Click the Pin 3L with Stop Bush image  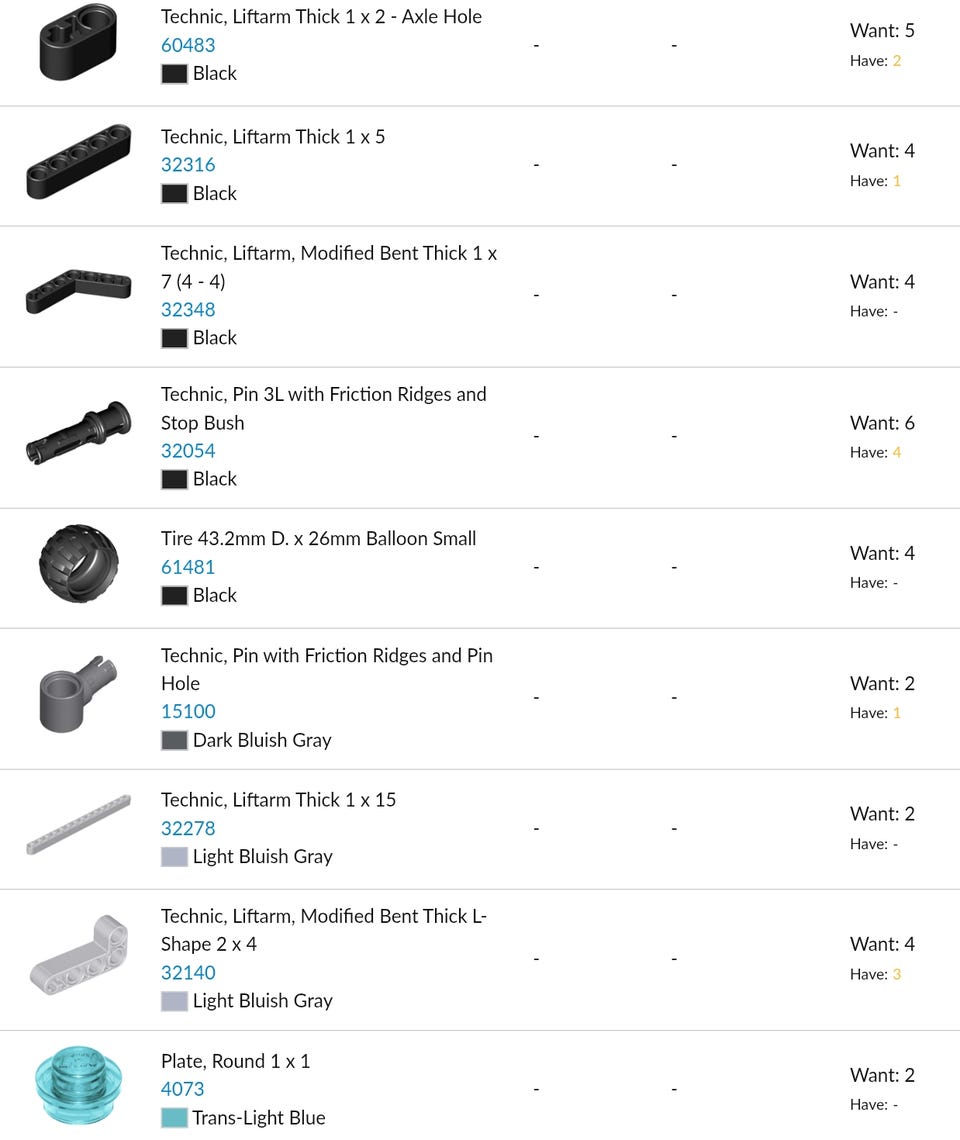(78, 435)
